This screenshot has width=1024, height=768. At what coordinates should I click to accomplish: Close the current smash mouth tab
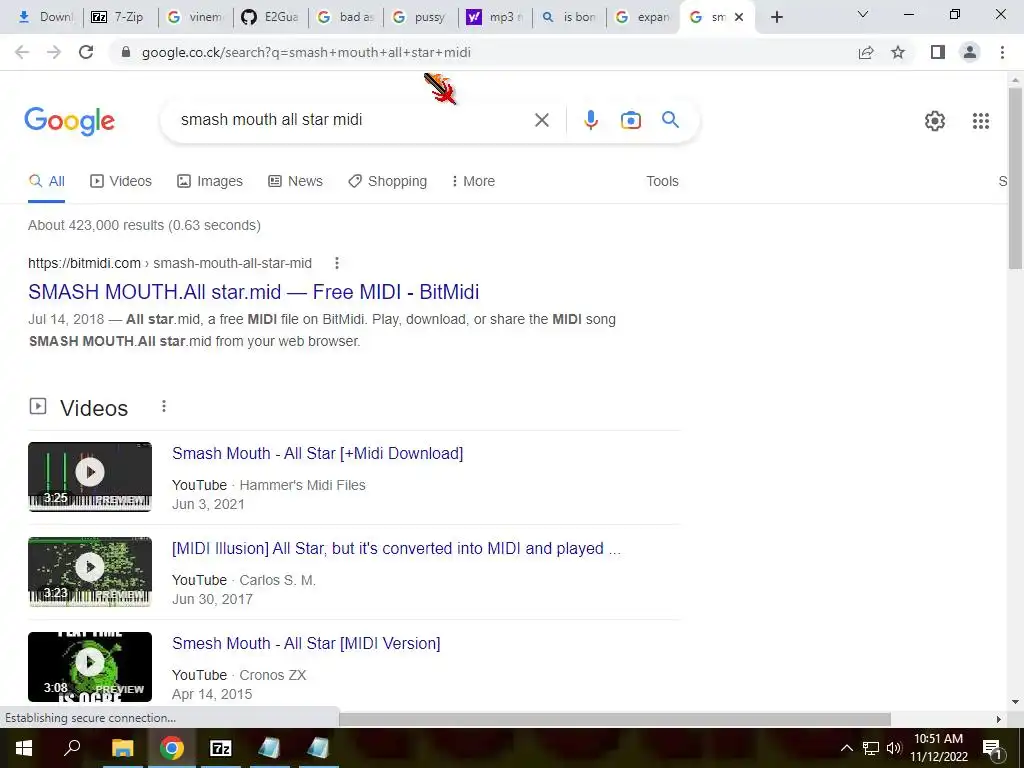(739, 17)
